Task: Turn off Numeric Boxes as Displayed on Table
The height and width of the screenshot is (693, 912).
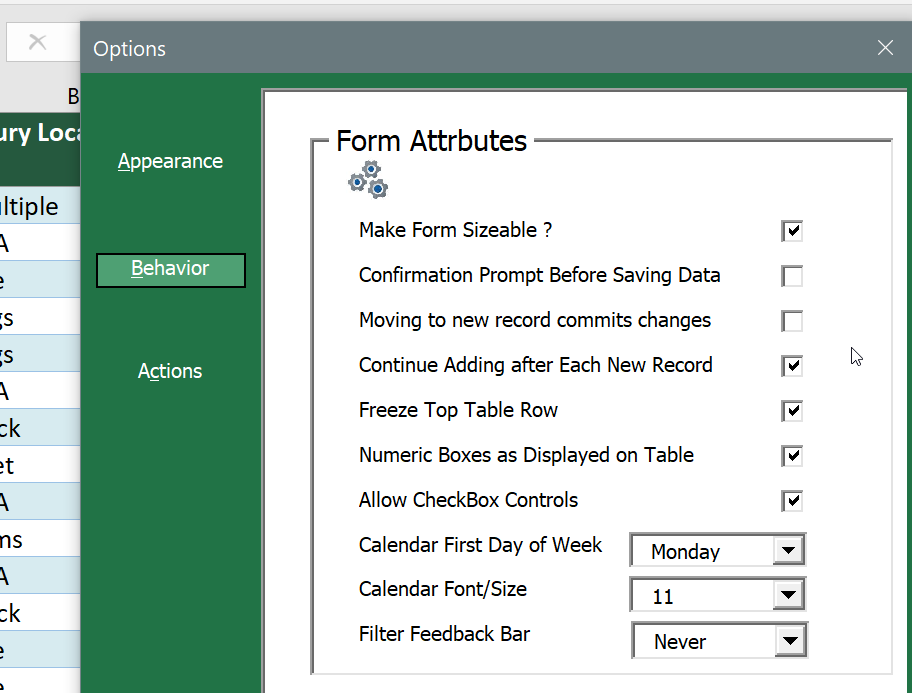Action: (792, 456)
